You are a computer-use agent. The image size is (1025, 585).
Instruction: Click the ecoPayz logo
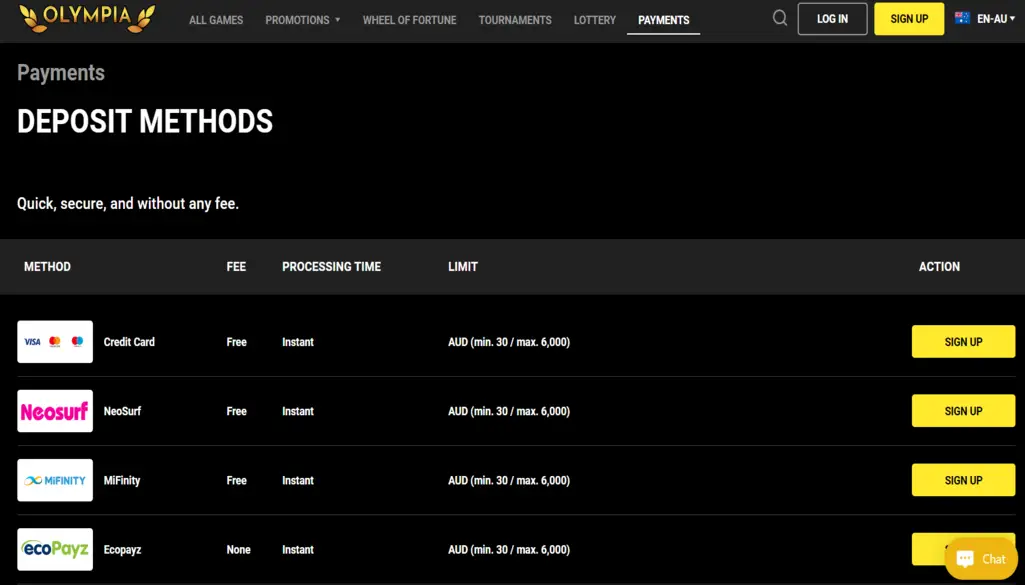click(x=55, y=550)
